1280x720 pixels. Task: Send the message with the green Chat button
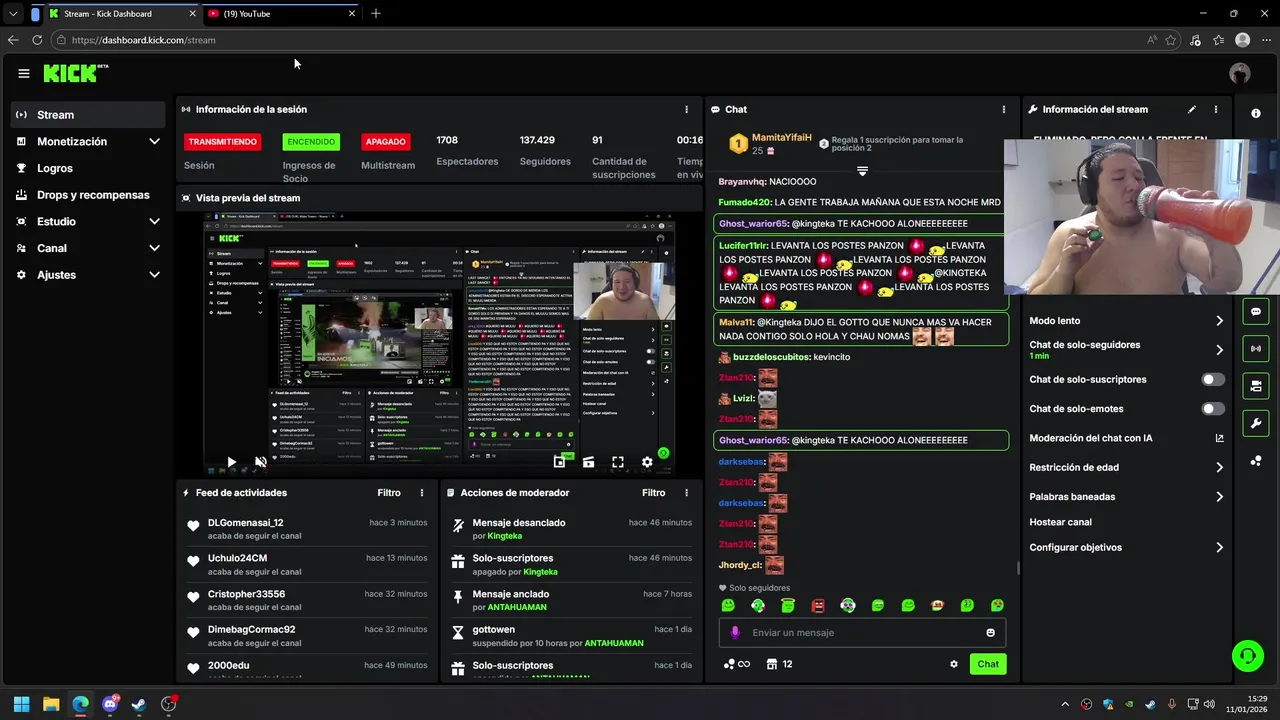coord(988,664)
